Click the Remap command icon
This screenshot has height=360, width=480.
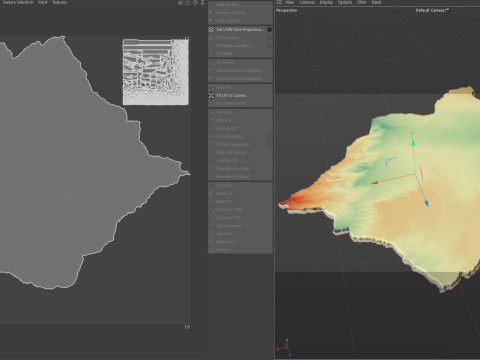point(211,250)
